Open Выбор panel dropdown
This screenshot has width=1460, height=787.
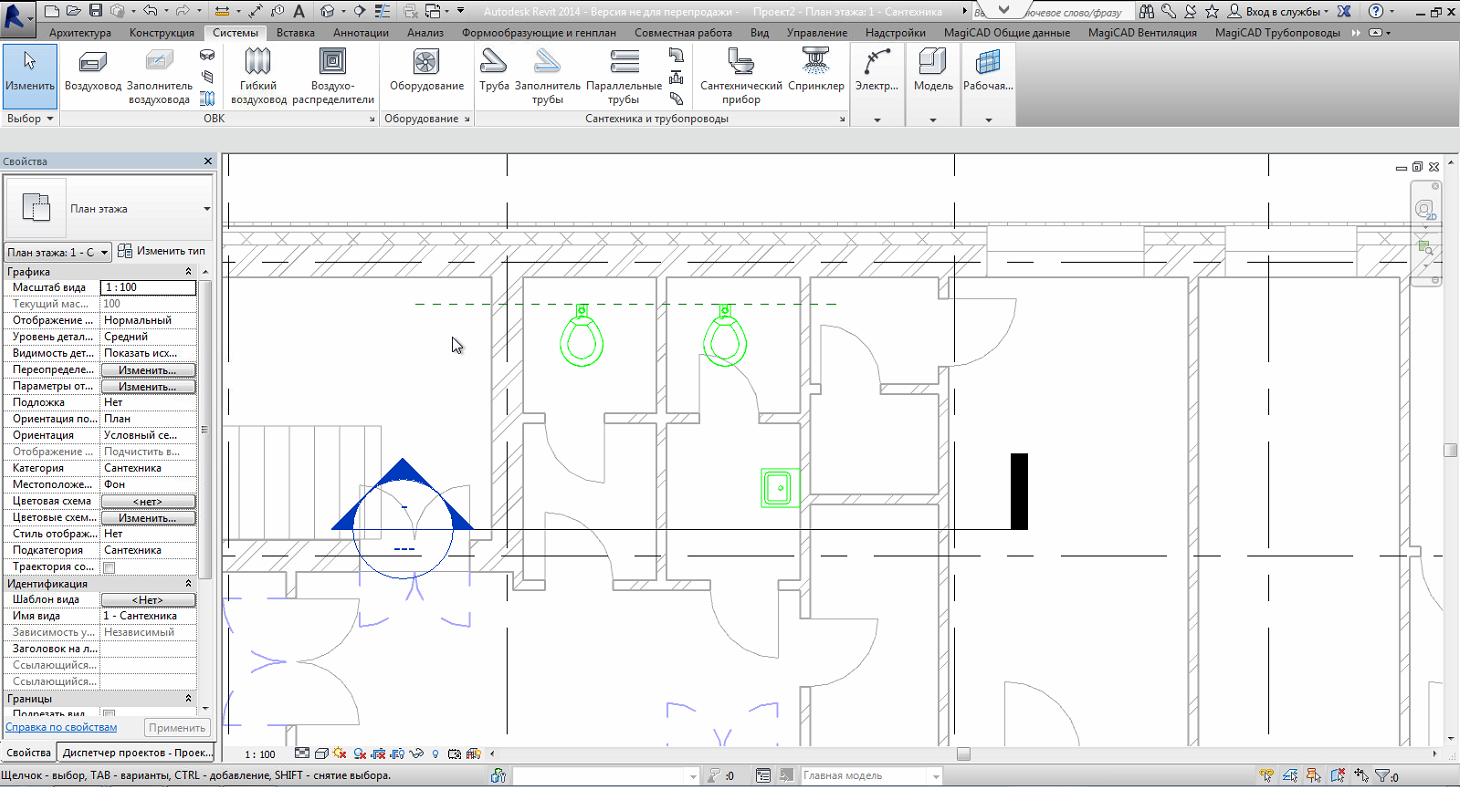(x=29, y=119)
